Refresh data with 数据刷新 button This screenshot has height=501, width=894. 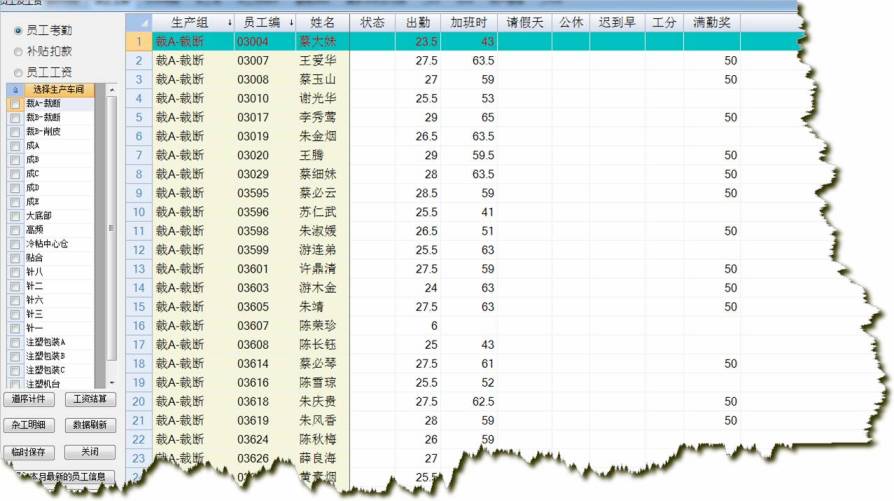pos(90,425)
